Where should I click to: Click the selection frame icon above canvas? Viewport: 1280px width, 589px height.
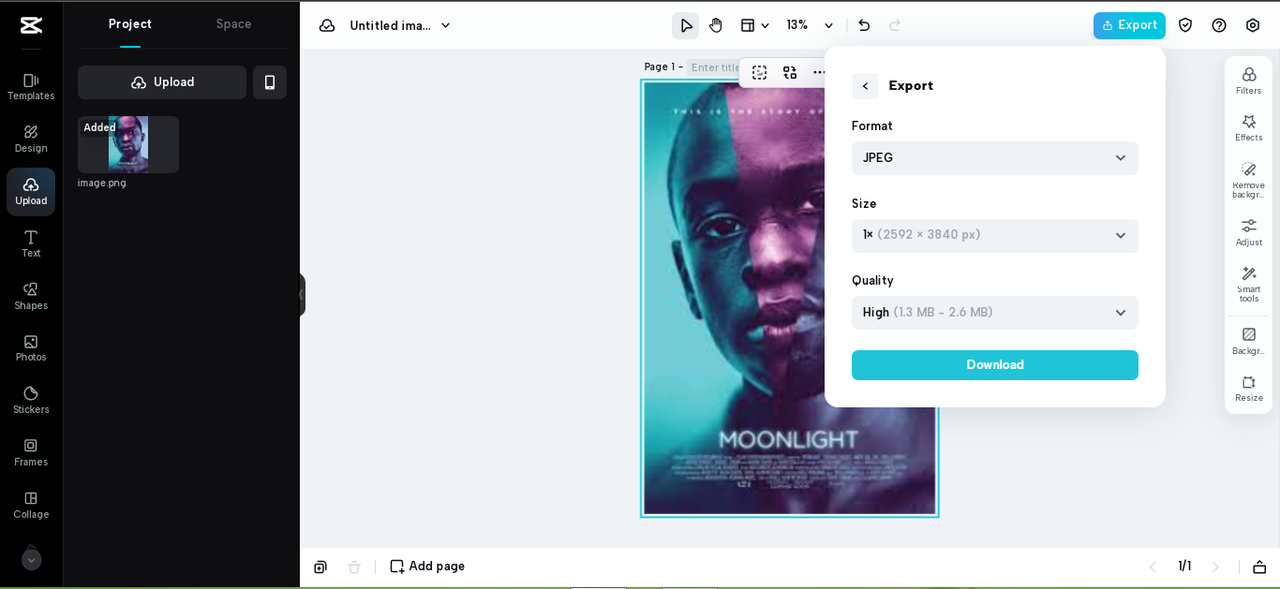coord(760,72)
